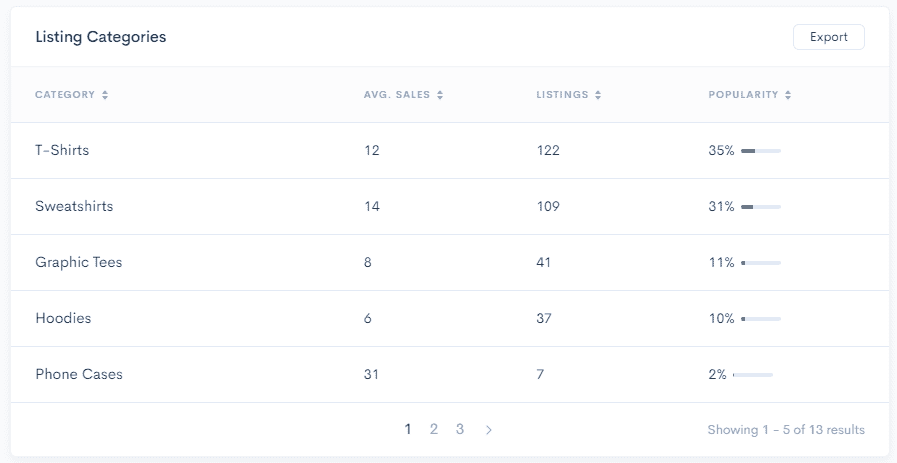The width and height of the screenshot is (897, 463).
Task: Select current page 1 indicator
Action: [x=408, y=429]
